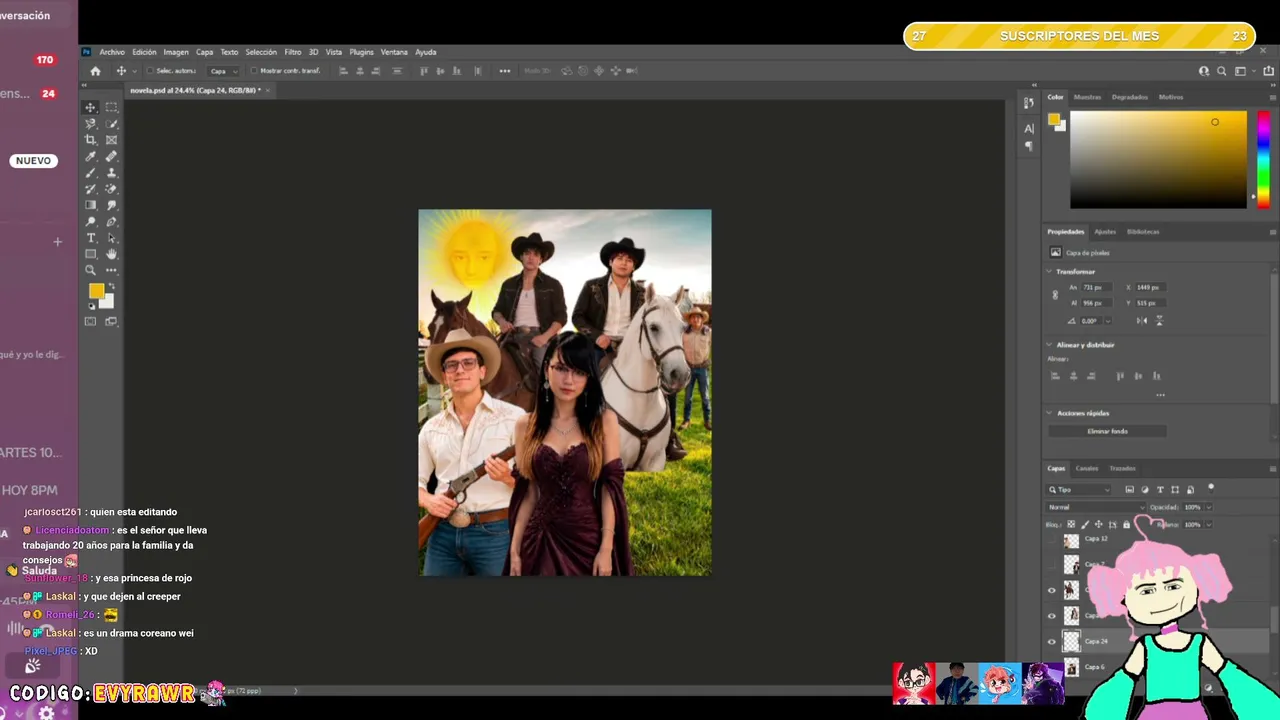
Task: Enable the Selec. autom. checkbox
Action: click(x=149, y=71)
